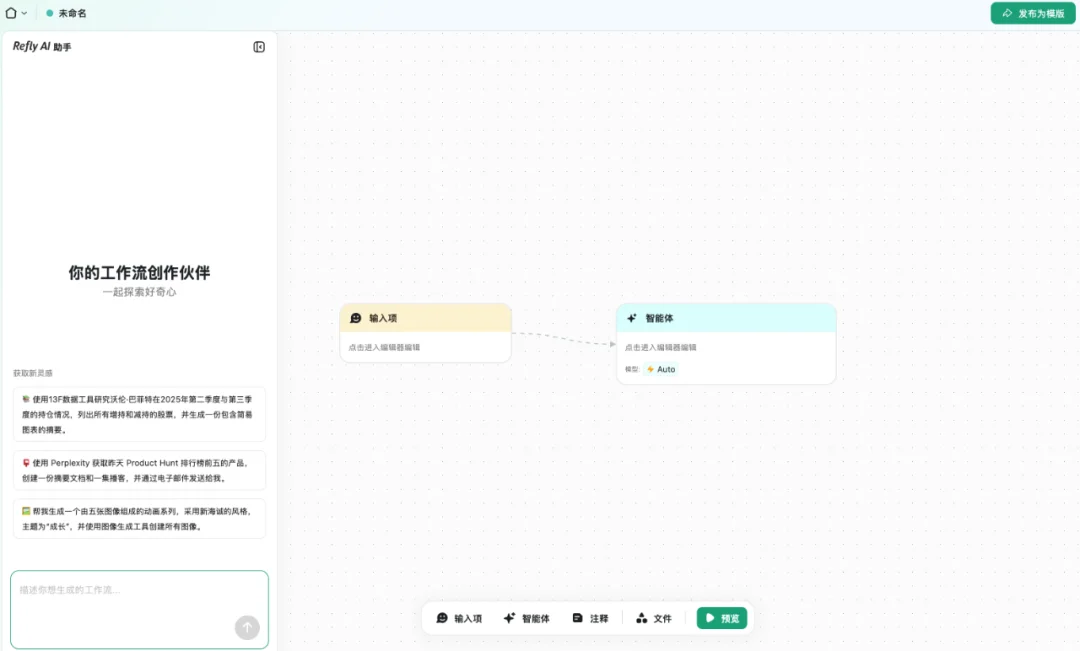Click the 发布为模版 button
The image size is (1080, 651).
1032,13
